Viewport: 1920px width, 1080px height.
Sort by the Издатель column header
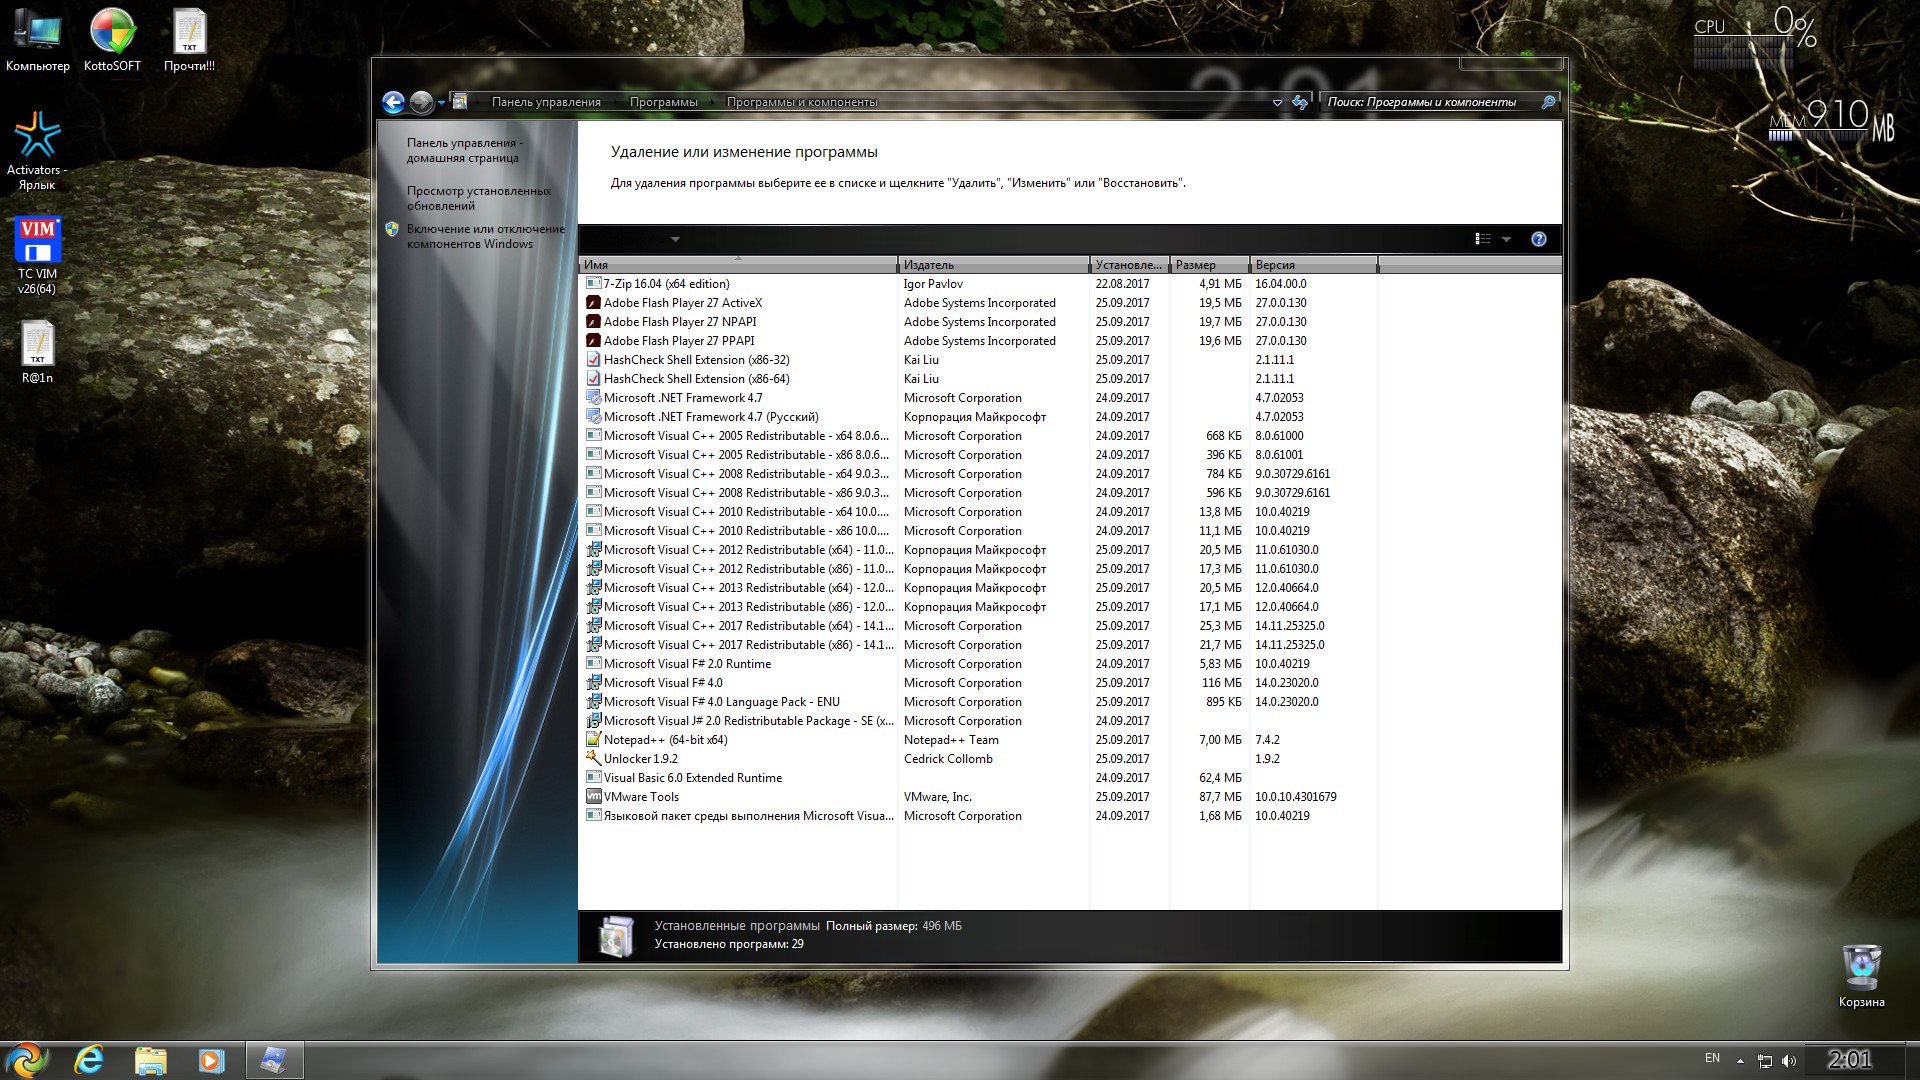tap(994, 265)
